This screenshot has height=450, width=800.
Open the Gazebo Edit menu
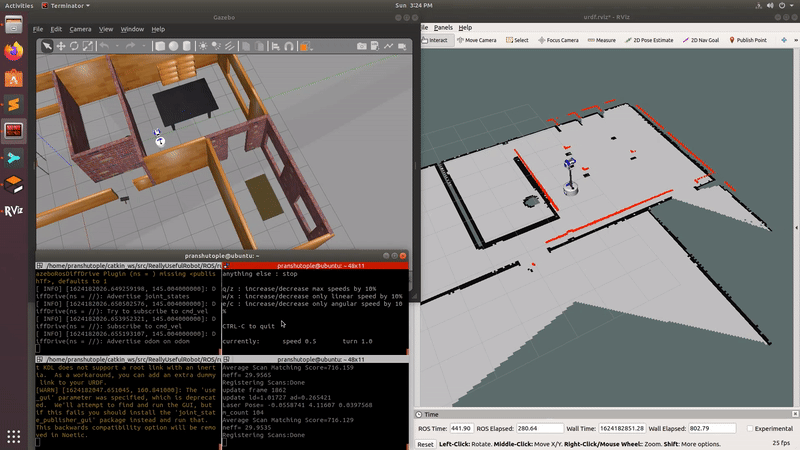click(x=56, y=29)
